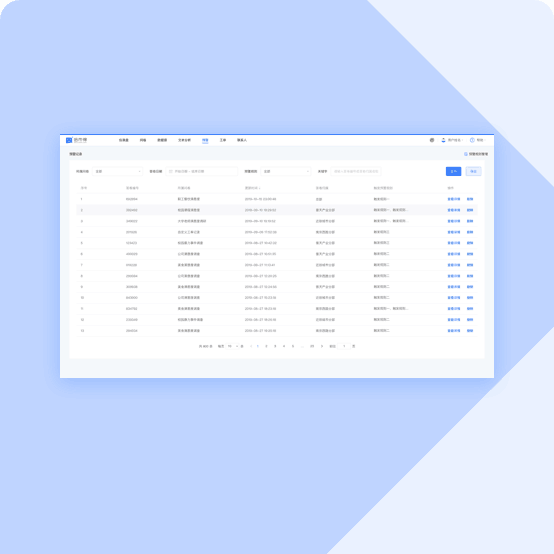Click the blue query button
Screen dimensions: 554x554
pyautogui.click(x=453, y=171)
